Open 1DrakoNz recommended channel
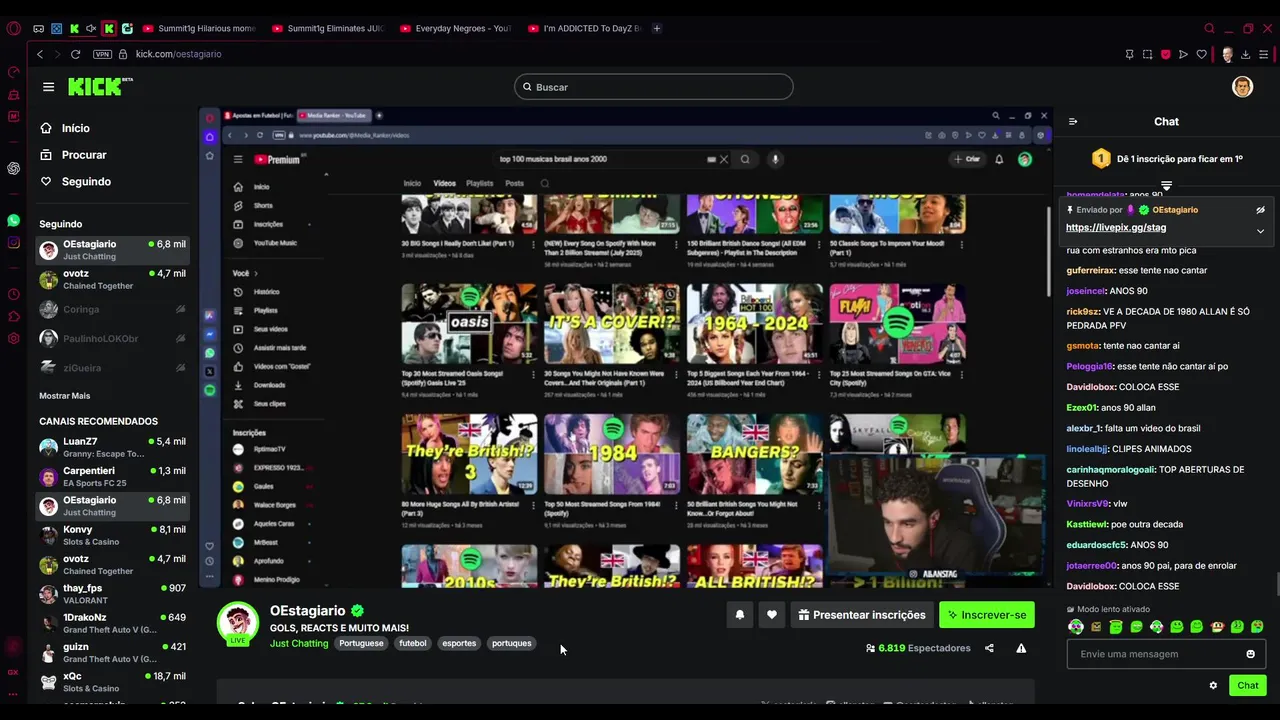The height and width of the screenshot is (720, 1280). [x=112, y=623]
